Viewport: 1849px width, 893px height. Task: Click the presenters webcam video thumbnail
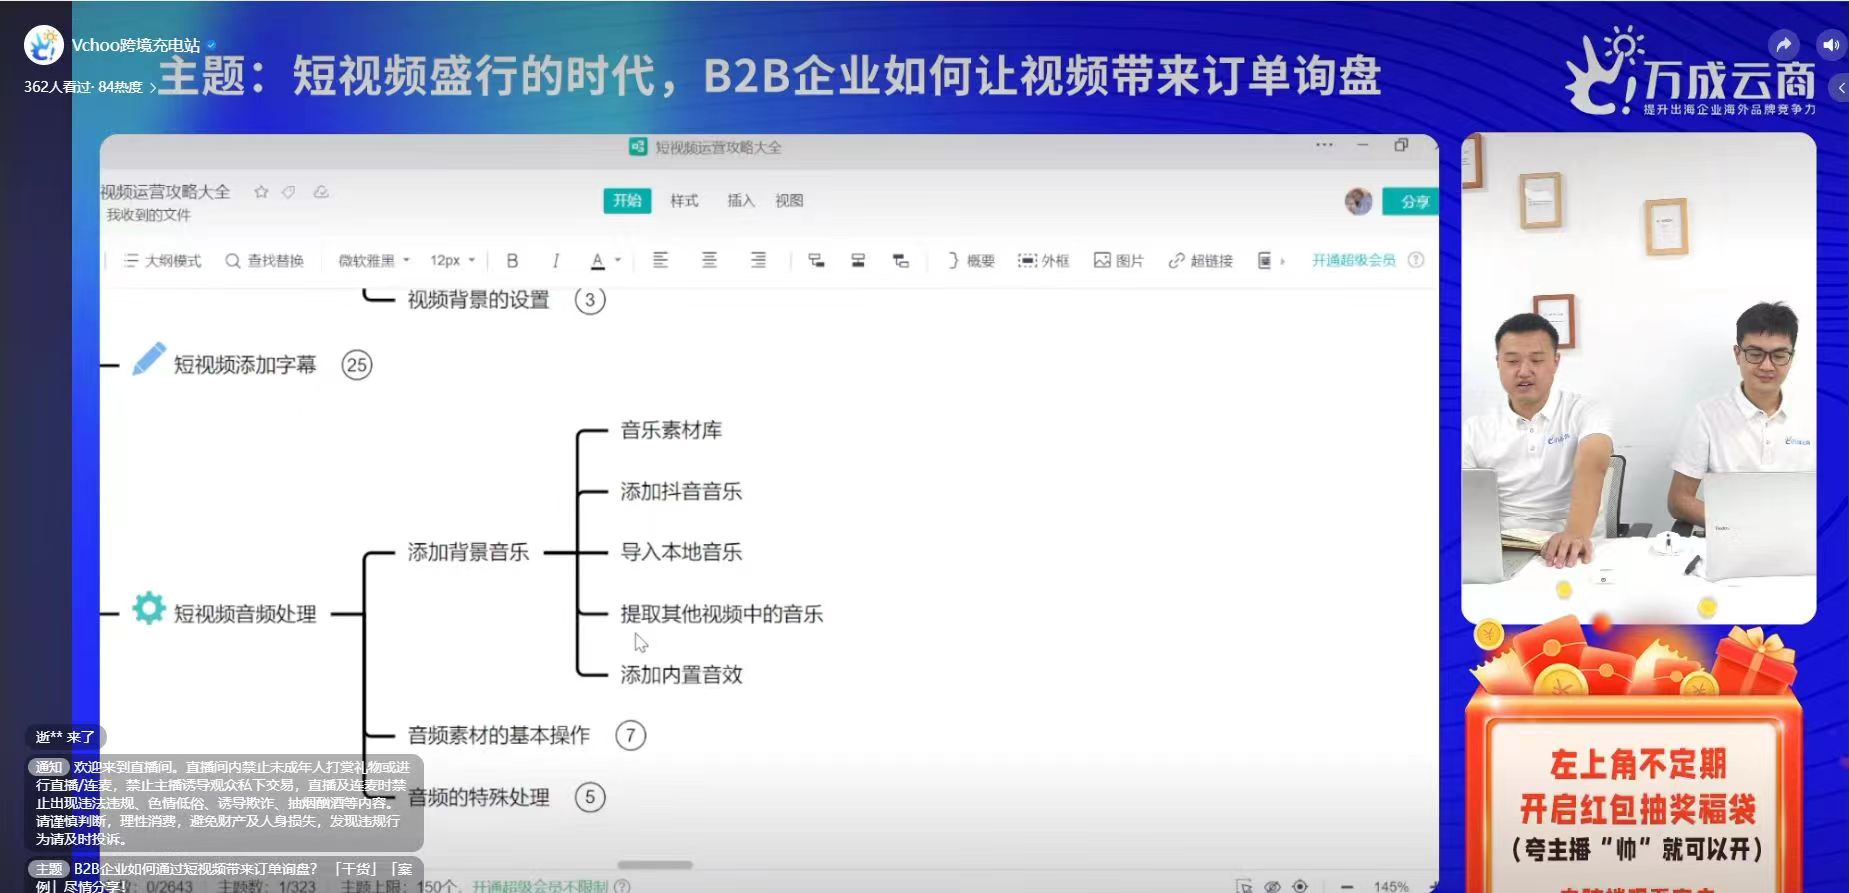coord(1638,378)
